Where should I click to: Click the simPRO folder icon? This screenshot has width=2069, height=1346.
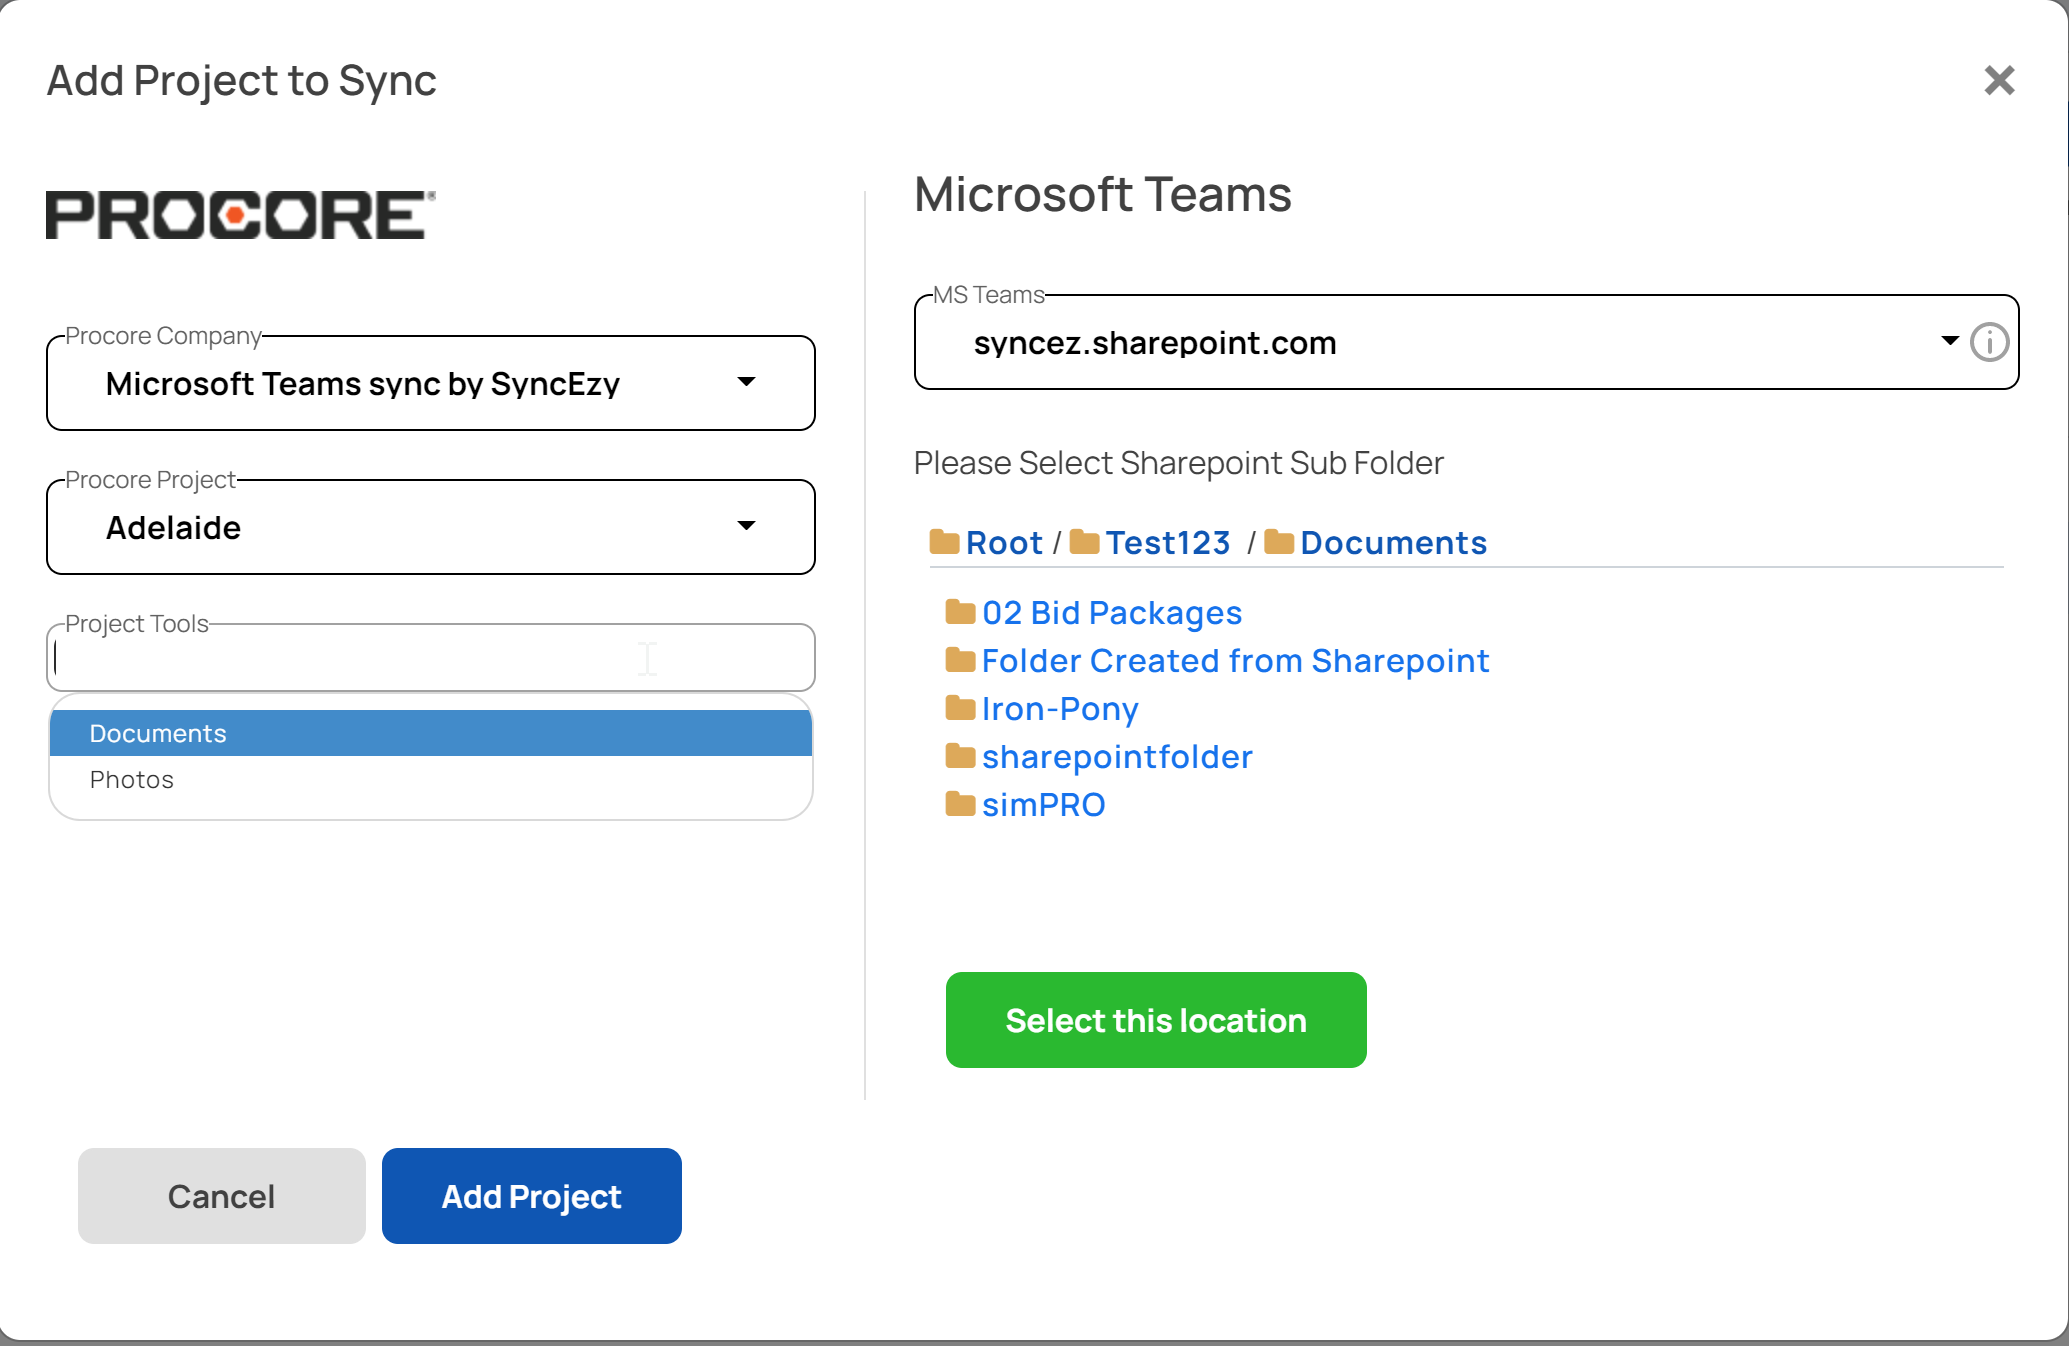tap(960, 803)
